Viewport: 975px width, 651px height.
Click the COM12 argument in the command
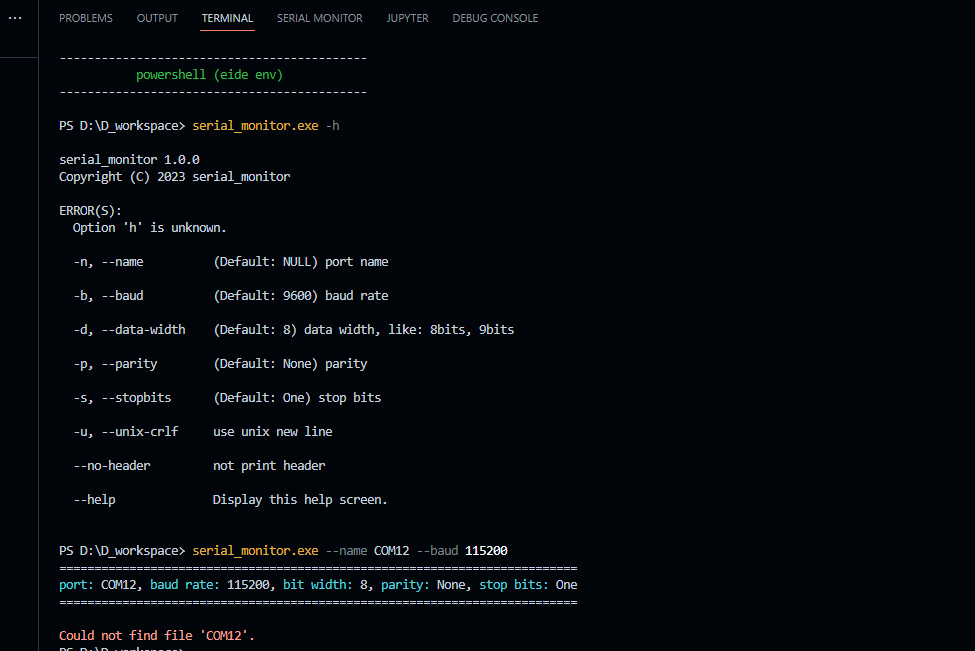tap(390, 550)
